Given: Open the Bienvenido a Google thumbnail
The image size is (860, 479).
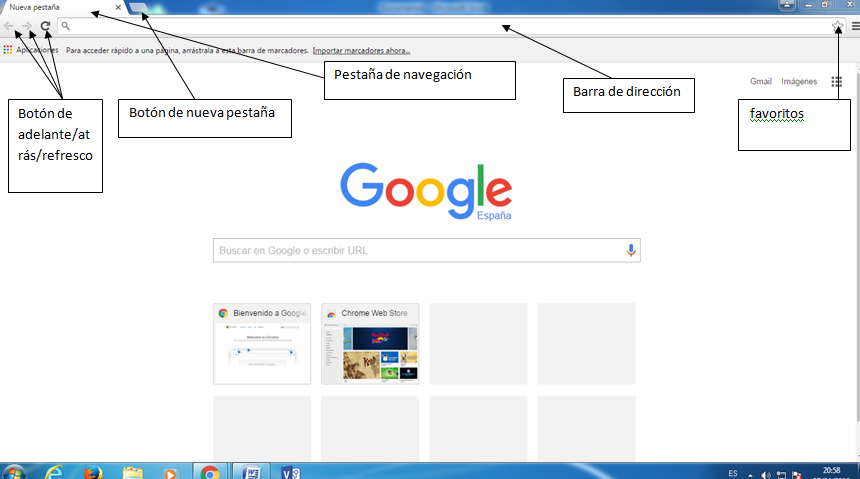Looking at the screenshot, I should (x=262, y=343).
